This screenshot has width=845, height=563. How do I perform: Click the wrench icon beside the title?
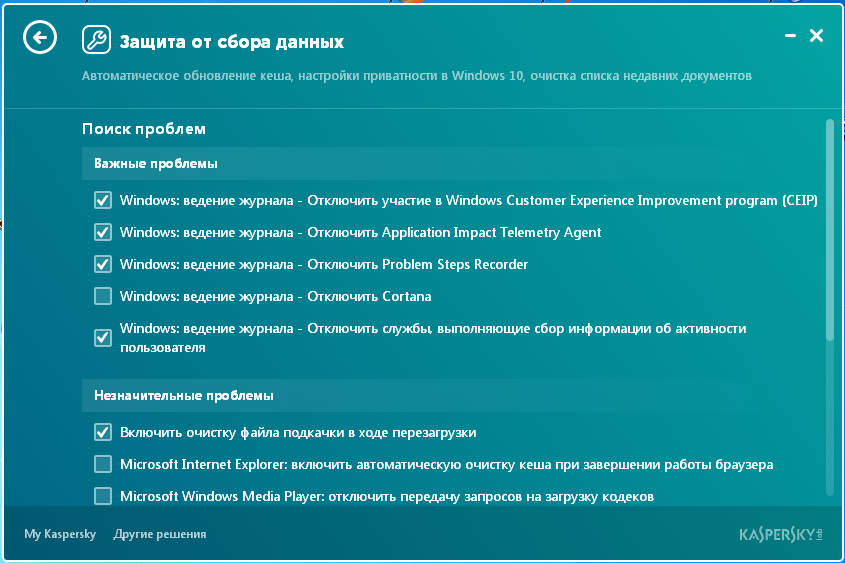96,40
